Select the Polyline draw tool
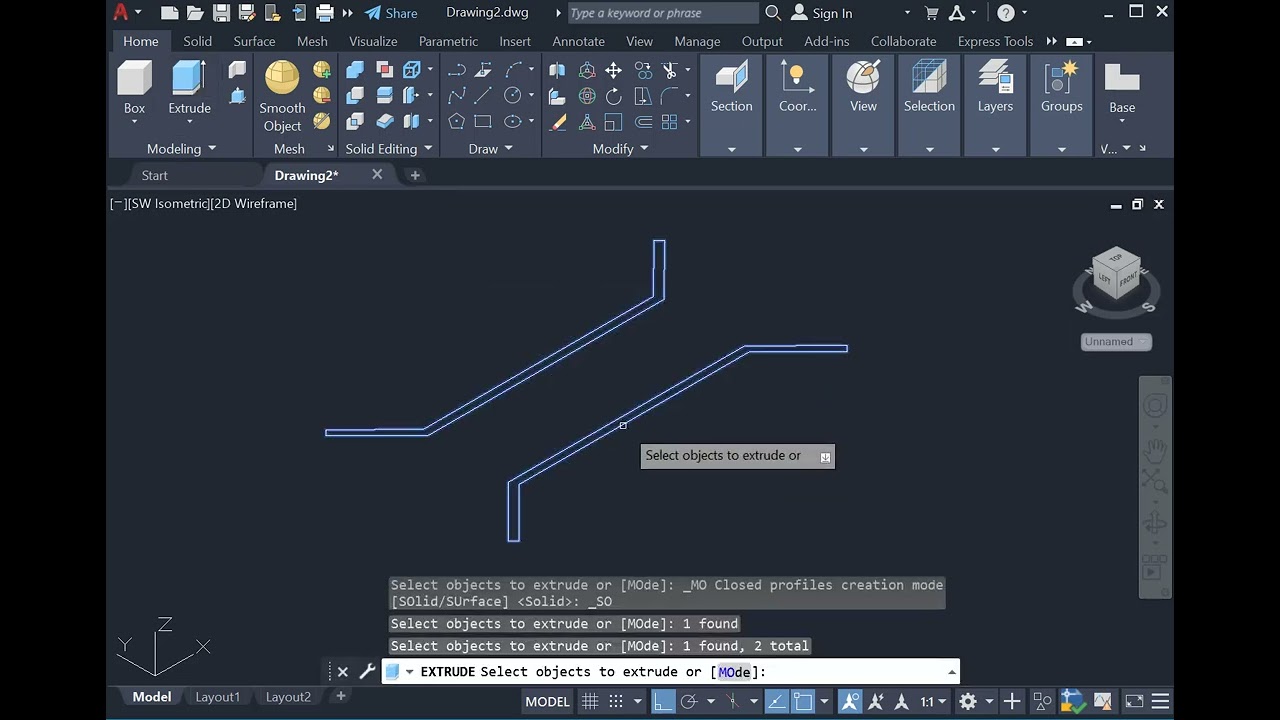This screenshot has height=720, width=1280. tap(457, 70)
